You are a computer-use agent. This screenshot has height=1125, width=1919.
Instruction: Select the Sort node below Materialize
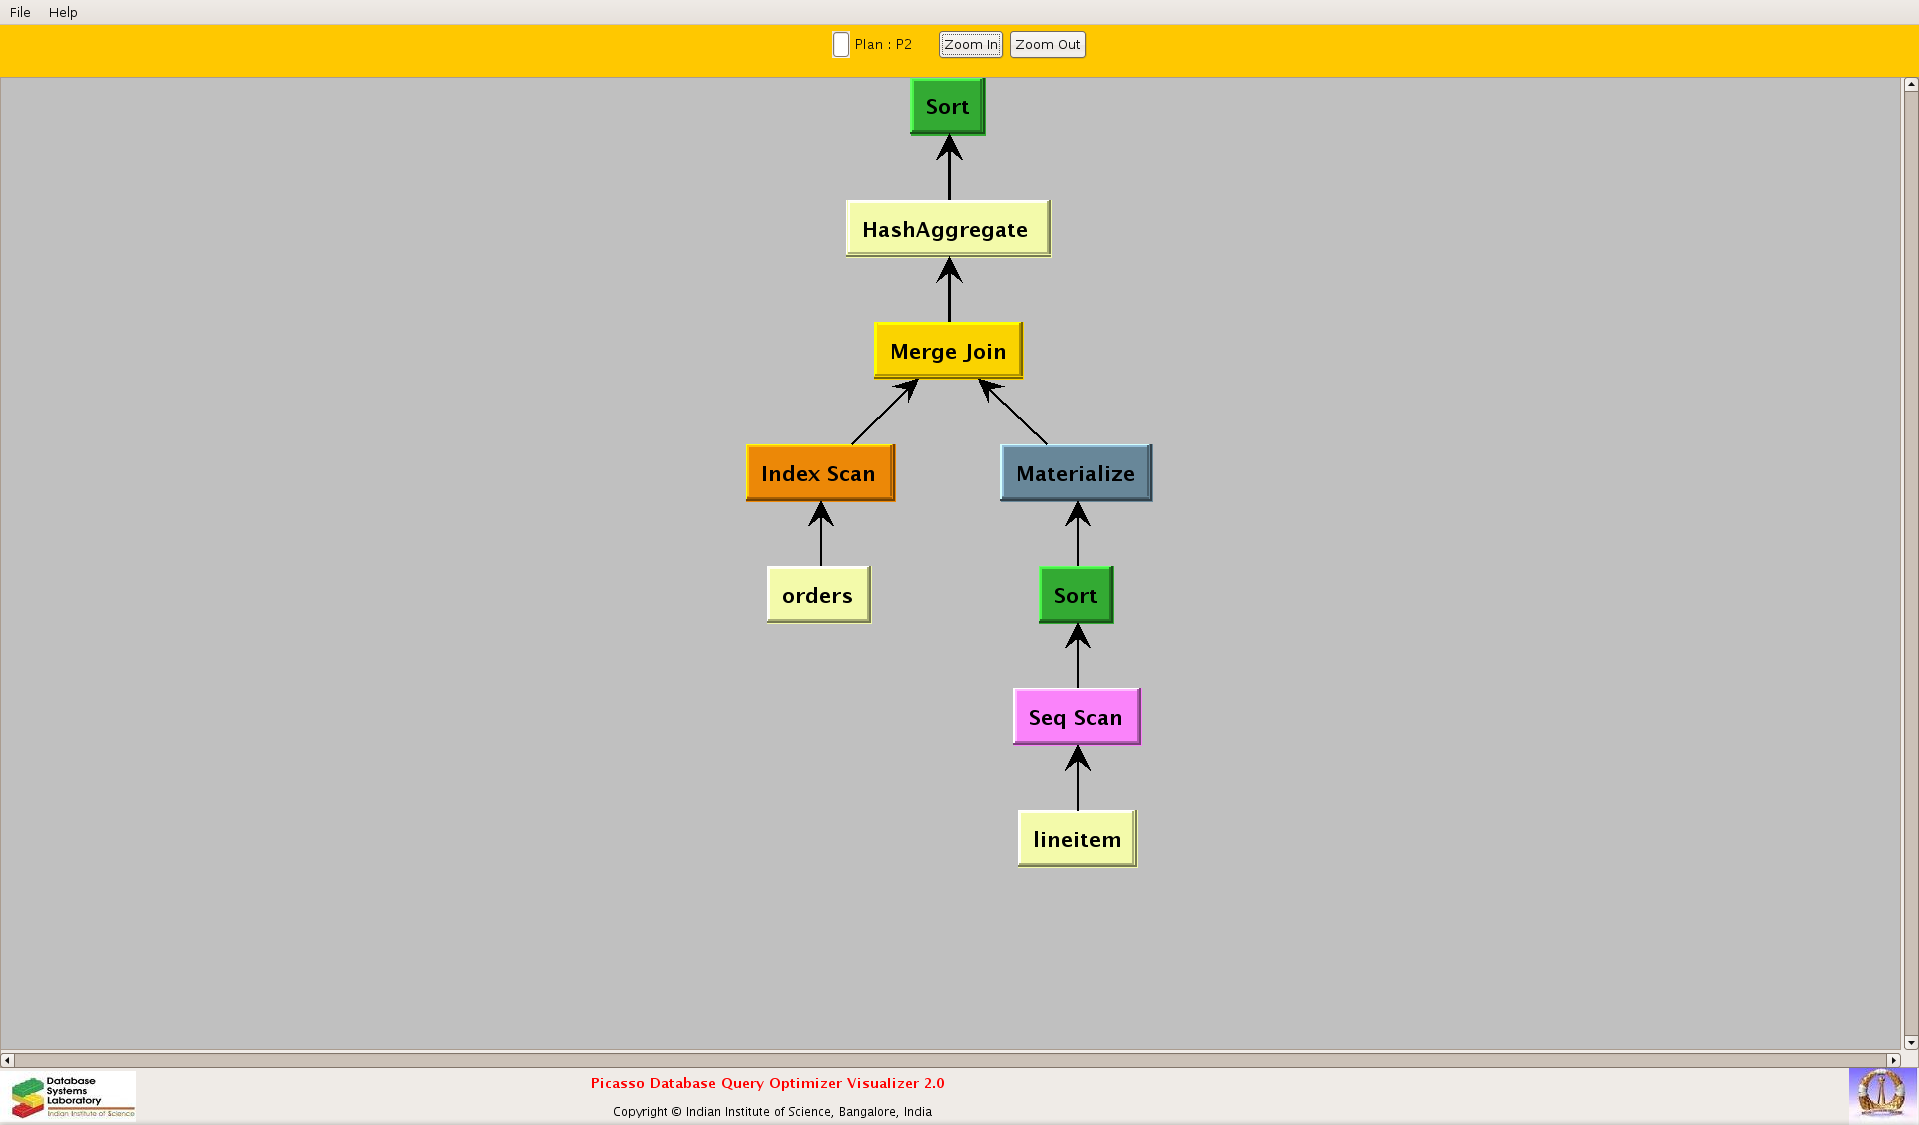(1075, 595)
